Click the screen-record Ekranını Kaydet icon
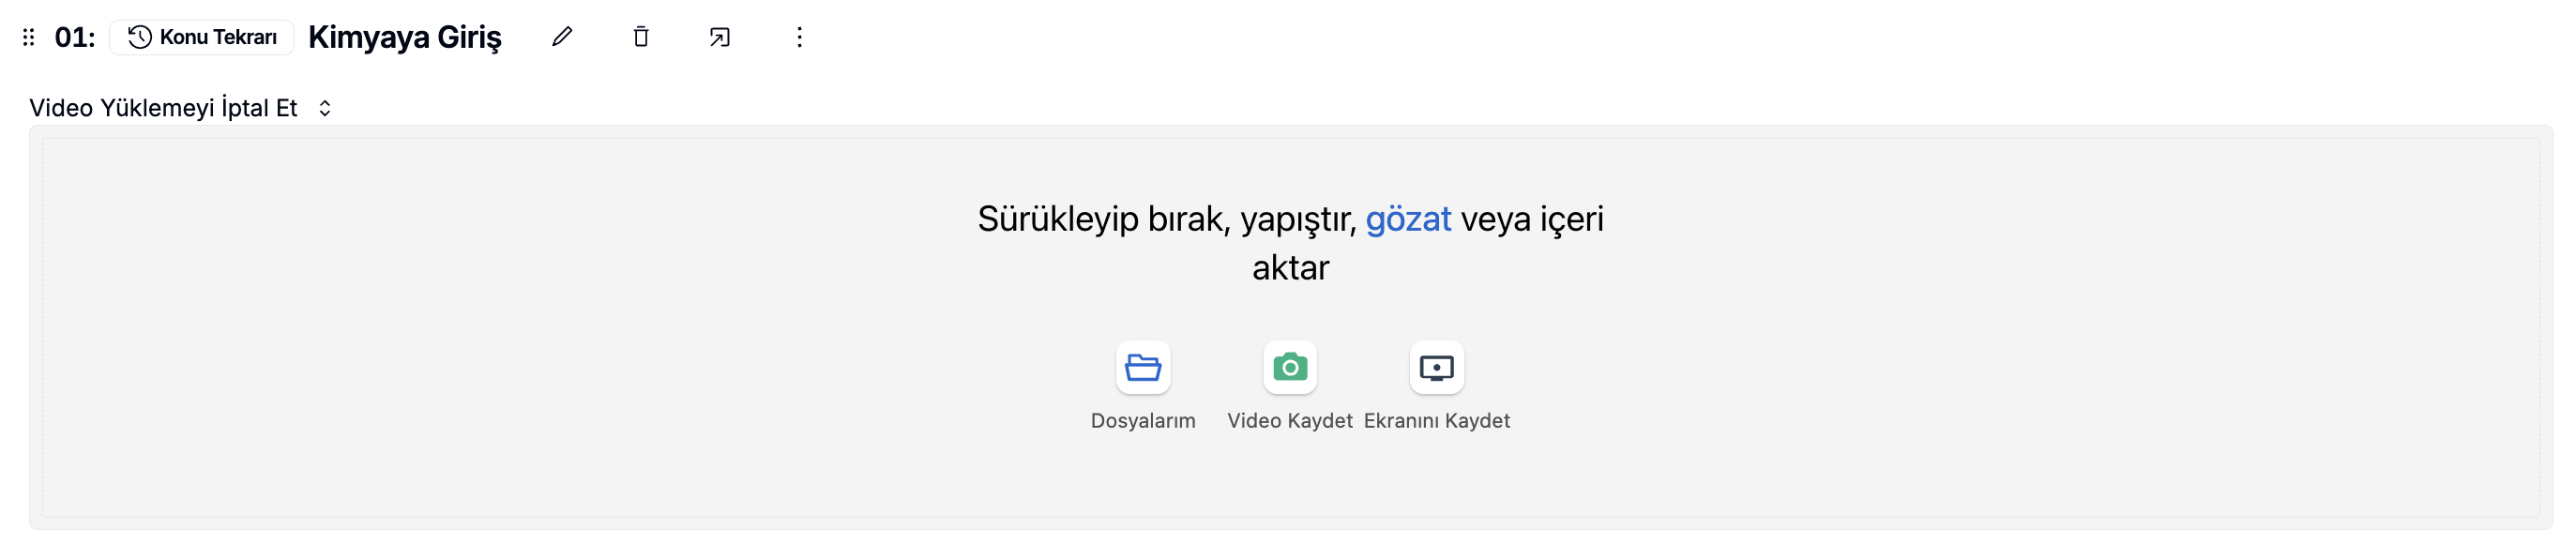The height and width of the screenshot is (559, 2576). click(1437, 367)
